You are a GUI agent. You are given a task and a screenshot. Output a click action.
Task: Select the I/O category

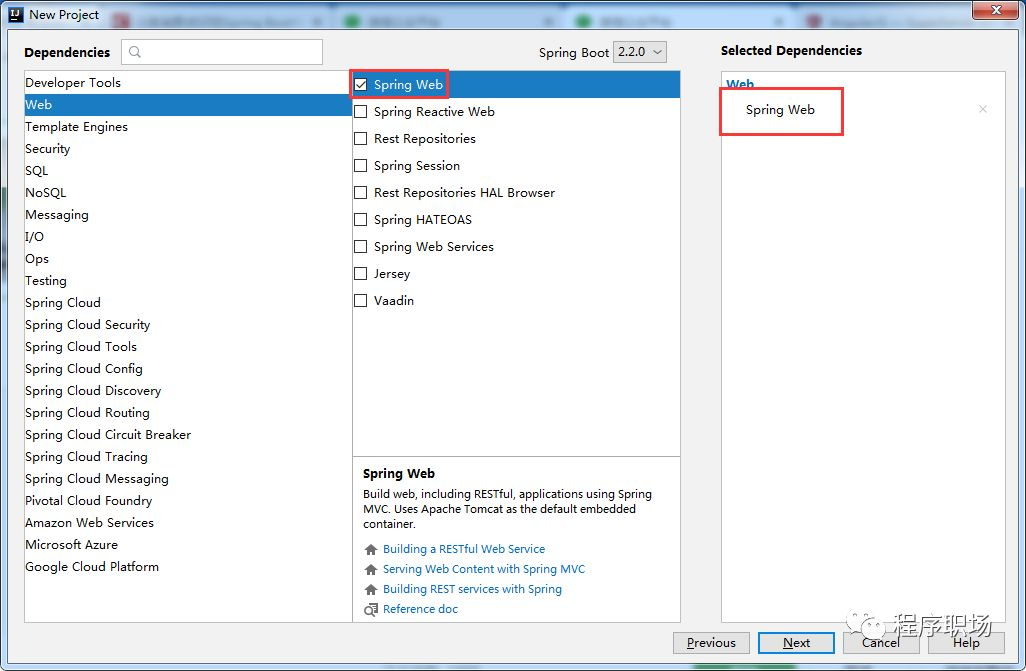(188, 237)
